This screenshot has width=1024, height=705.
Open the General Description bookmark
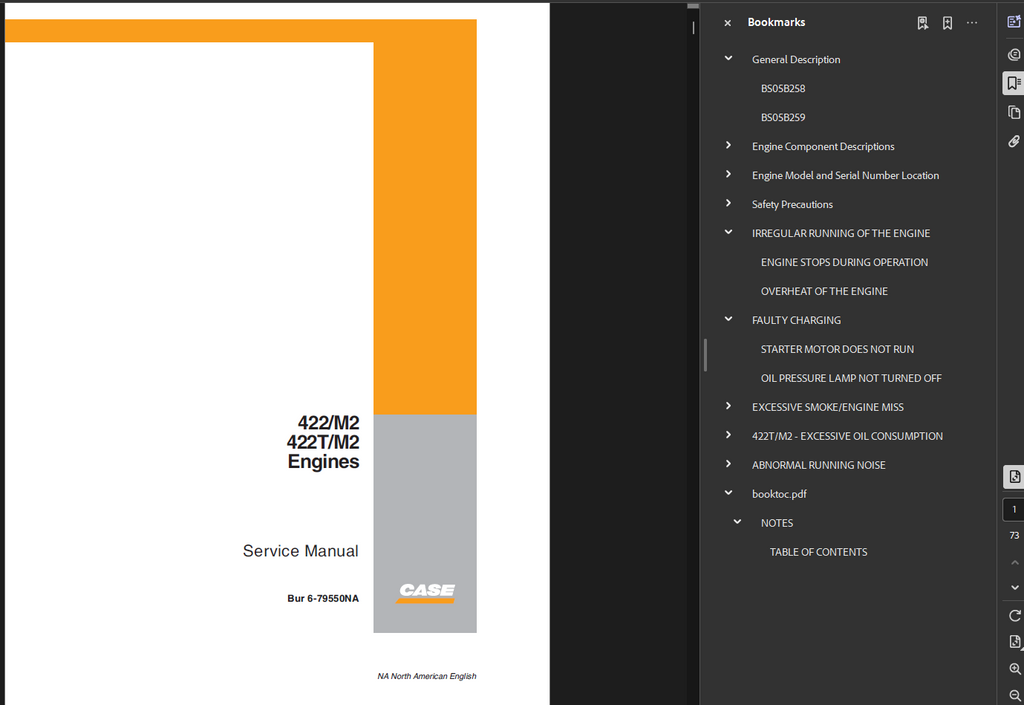click(x=796, y=59)
